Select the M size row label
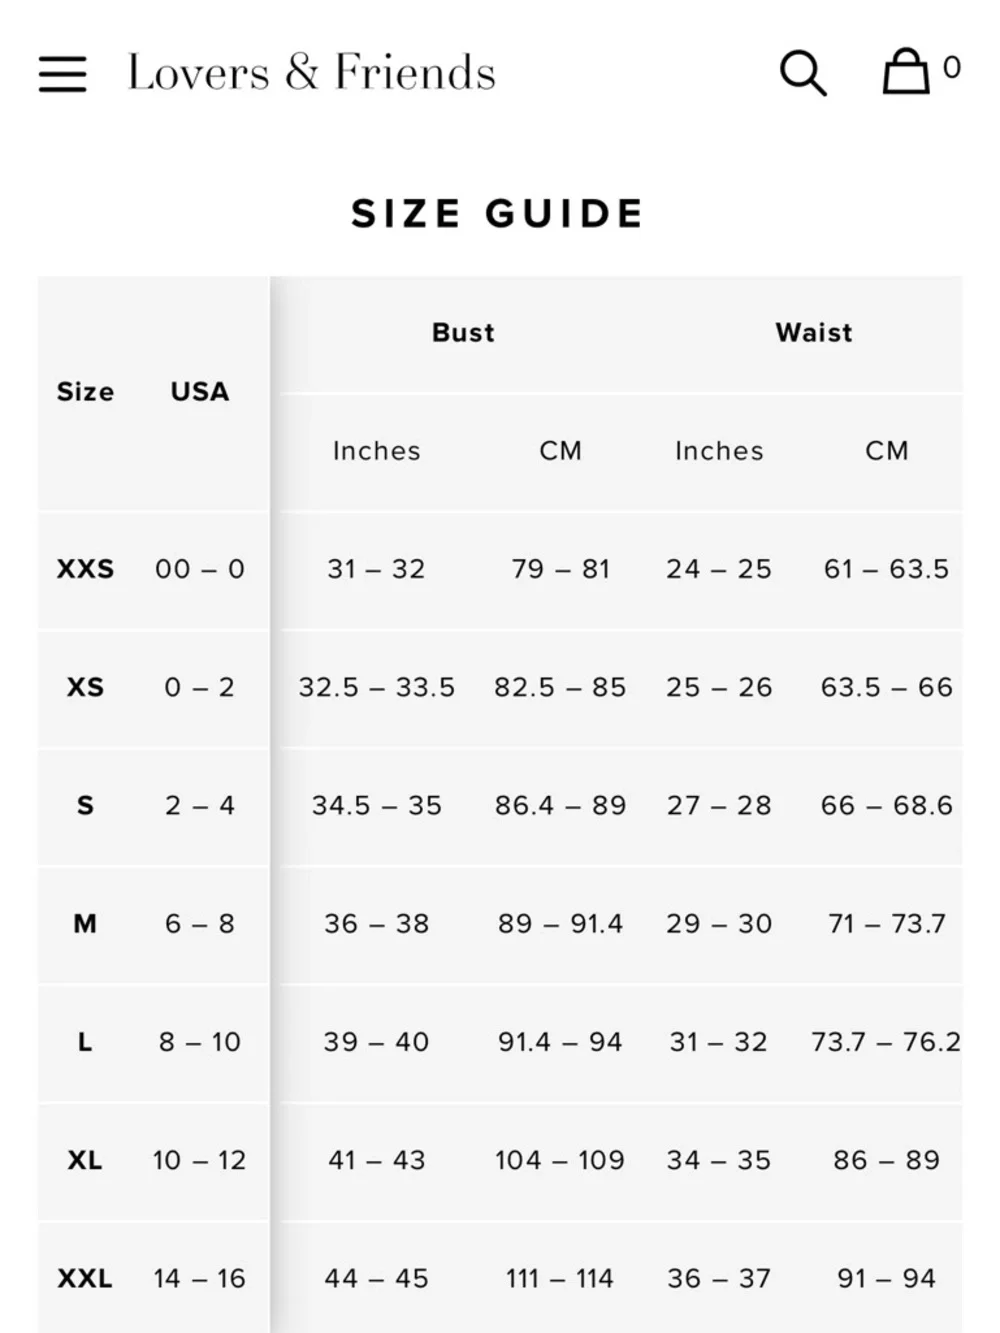Screen dimensions: 1000x1333 pyautogui.click(x=85, y=923)
